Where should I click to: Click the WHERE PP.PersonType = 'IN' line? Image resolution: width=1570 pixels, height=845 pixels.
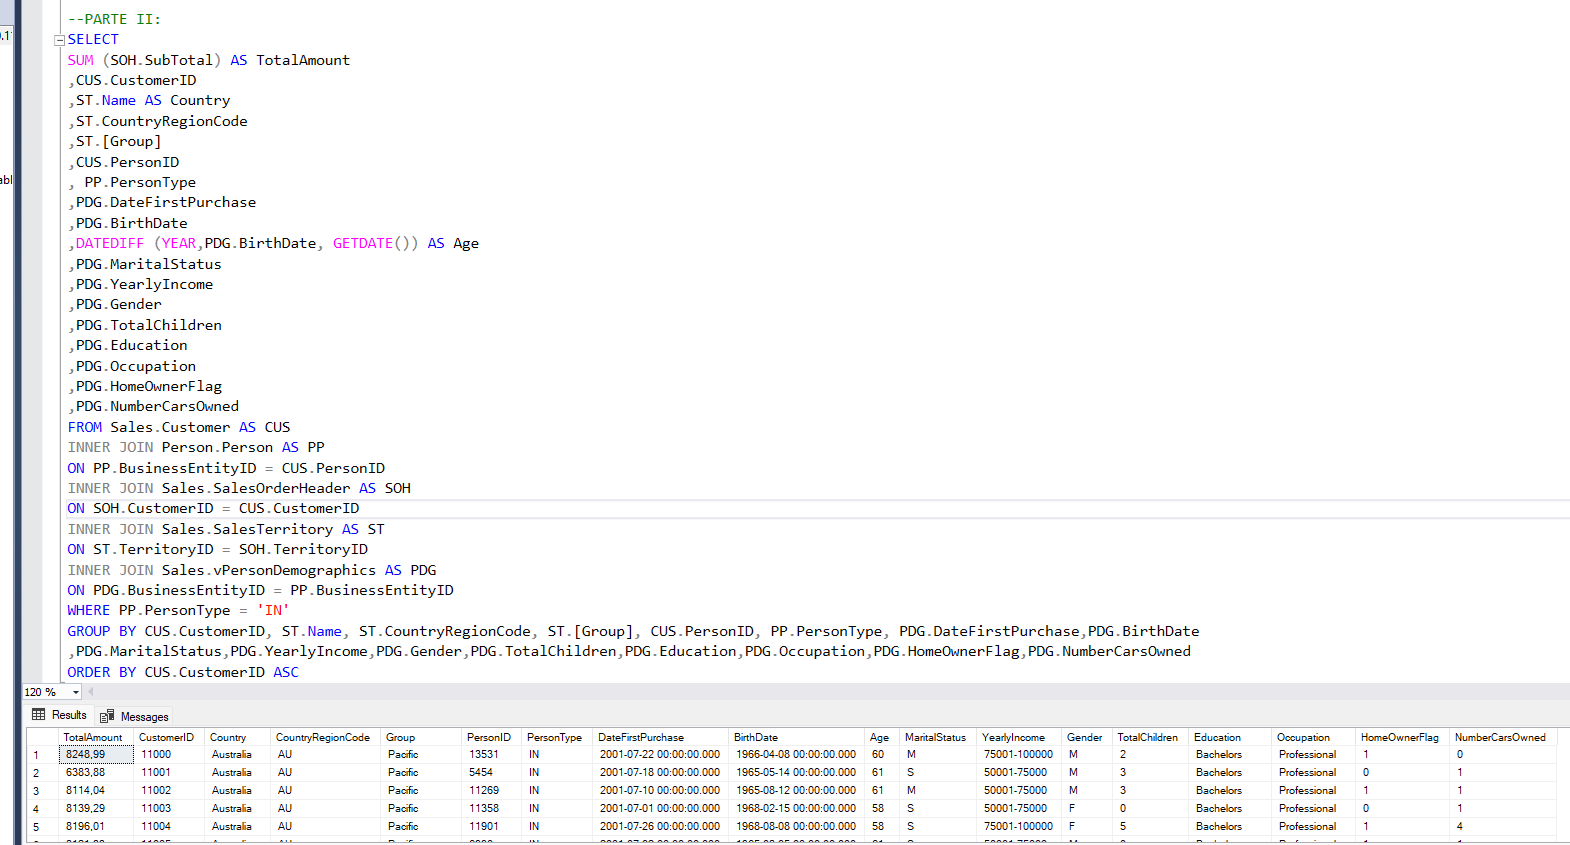(178, 611)
